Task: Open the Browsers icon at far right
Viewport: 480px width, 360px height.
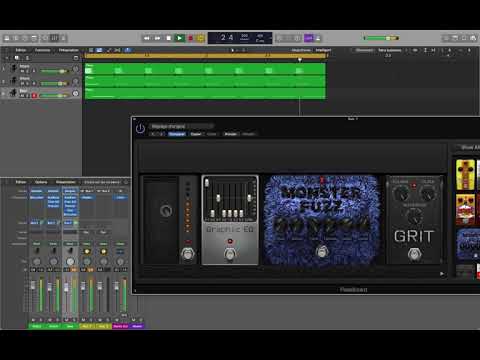Action: pyautogui.click(x=473, y=38)
